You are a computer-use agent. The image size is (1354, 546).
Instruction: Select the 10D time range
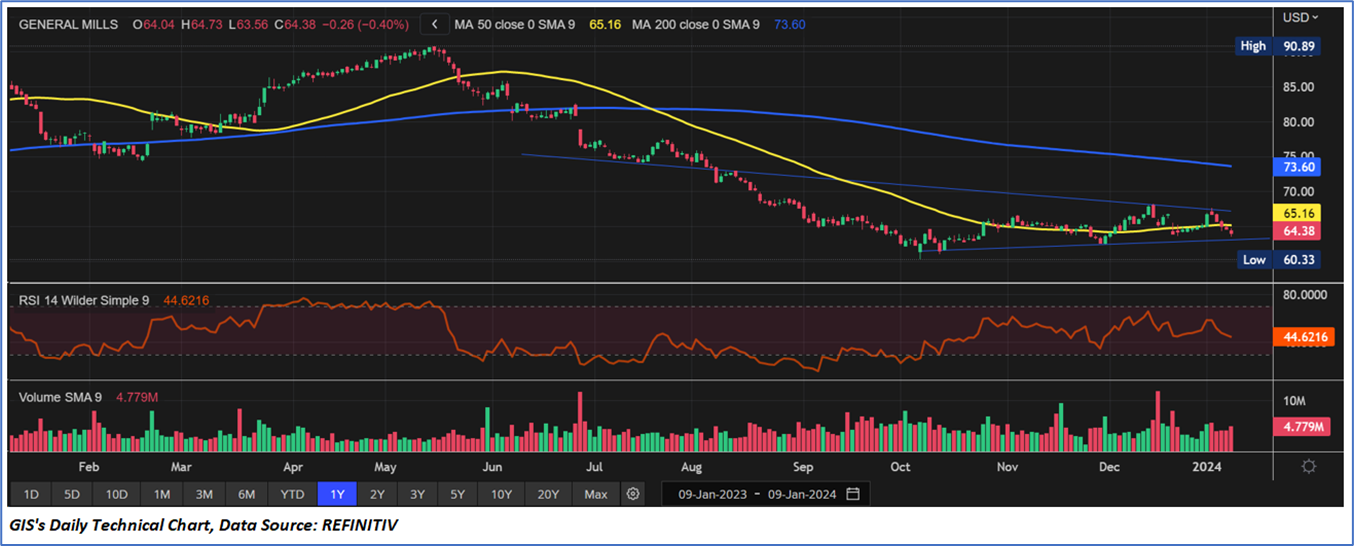click(117, 494)
